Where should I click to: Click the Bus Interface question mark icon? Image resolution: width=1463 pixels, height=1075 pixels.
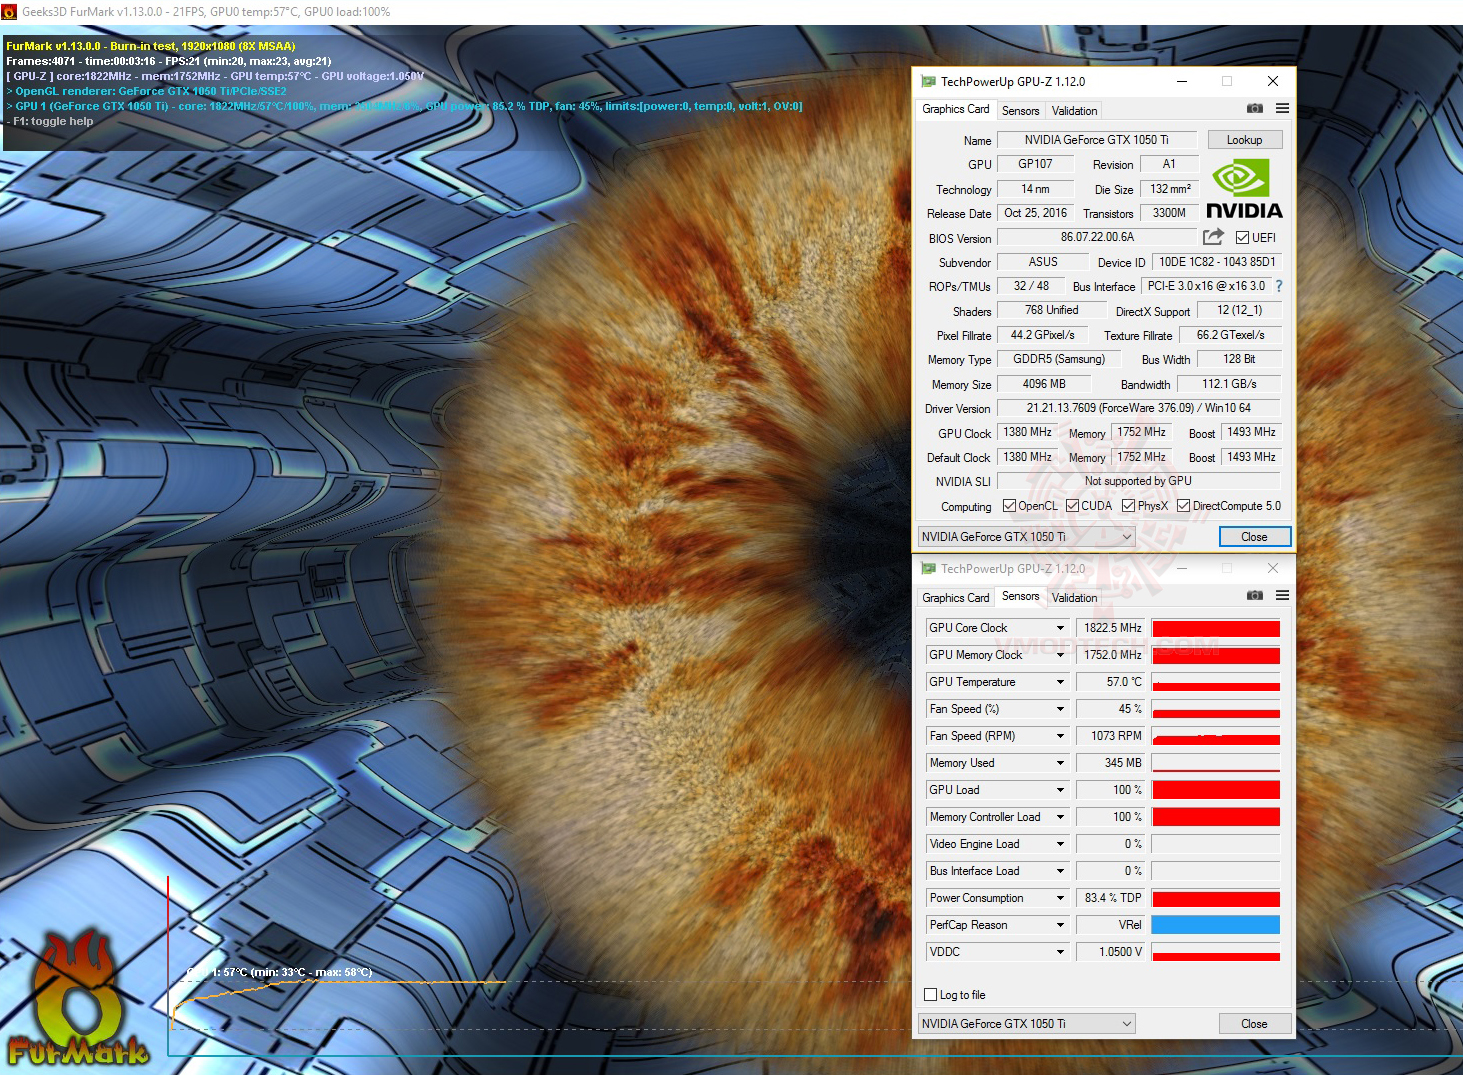tap(1278, 286)
